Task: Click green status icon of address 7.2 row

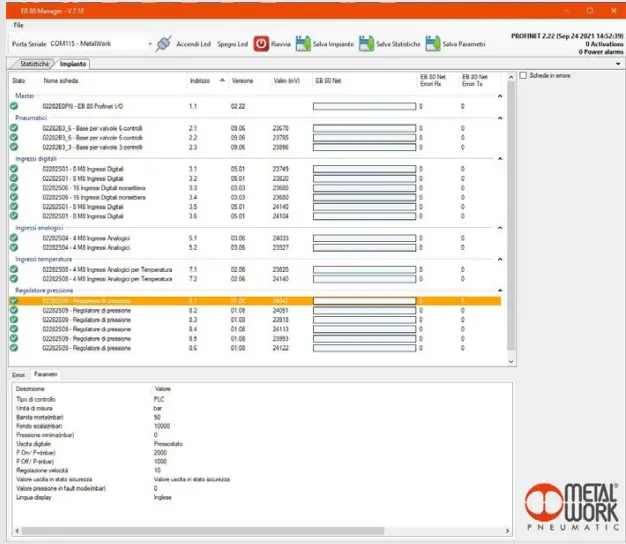Action: pos(14,279)
